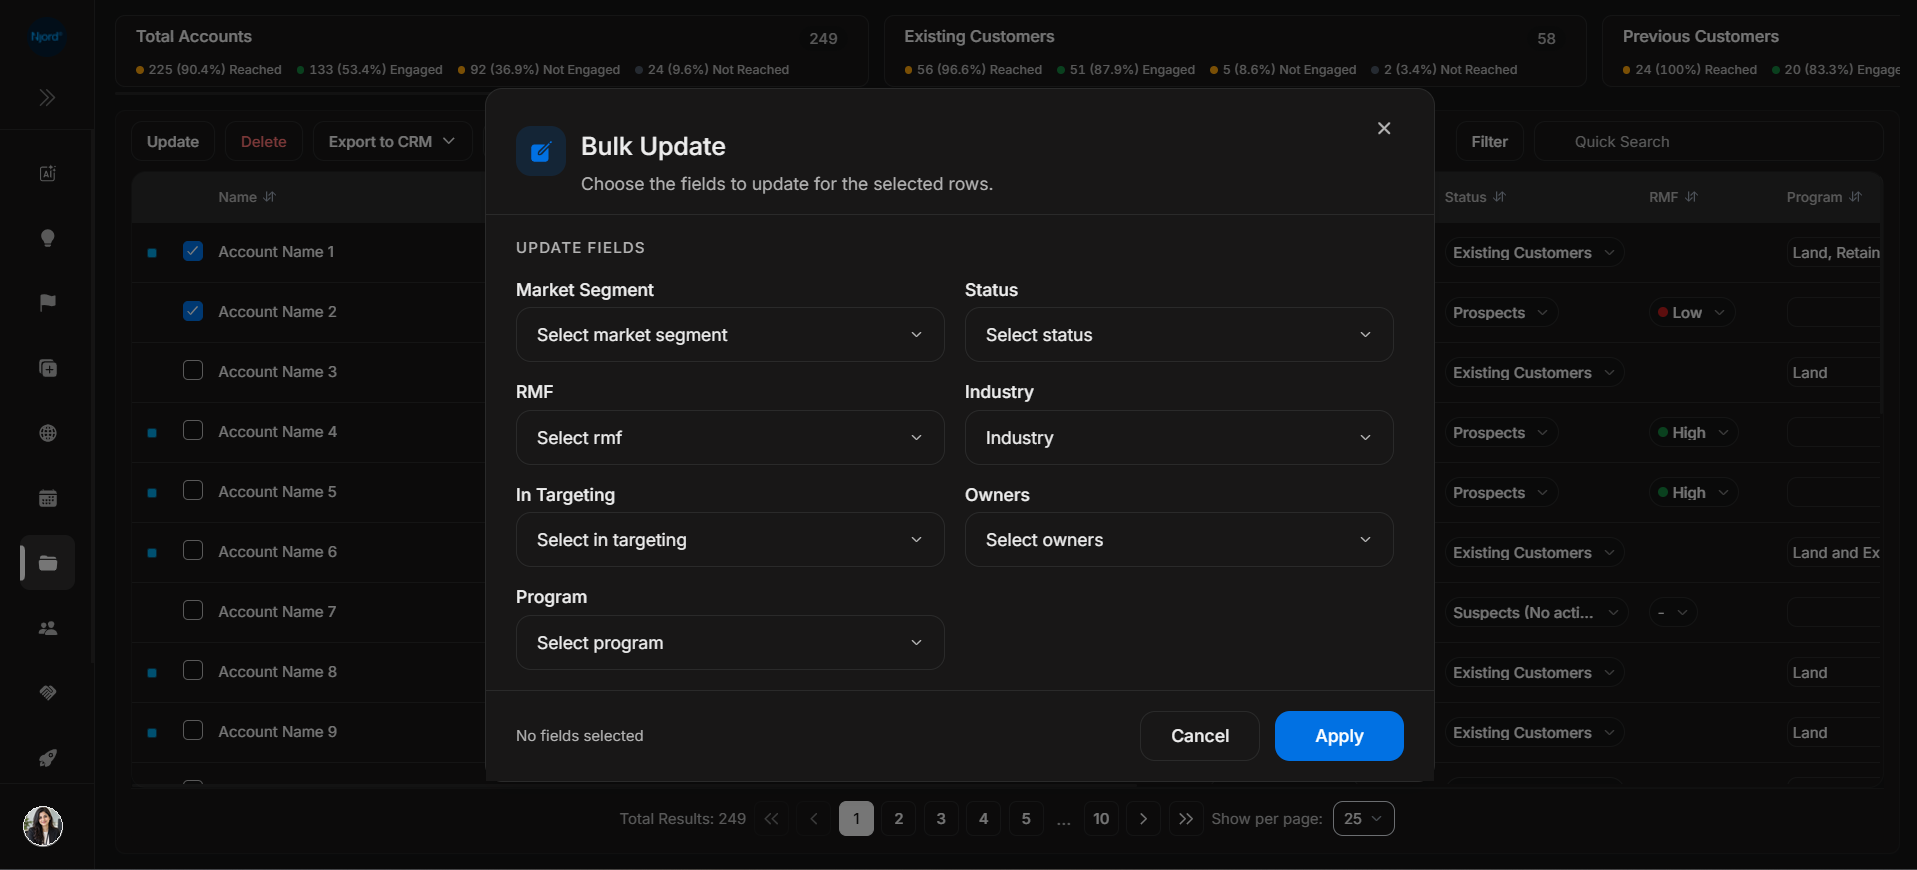
Task: Open the add-copy sidebar icon
Action: pyautogui.click(x=47, y=368)
